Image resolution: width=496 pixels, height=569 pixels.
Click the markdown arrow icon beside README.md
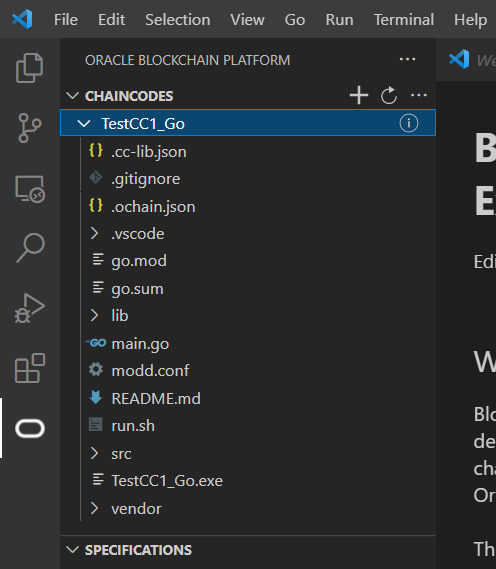tap(96, 397)
